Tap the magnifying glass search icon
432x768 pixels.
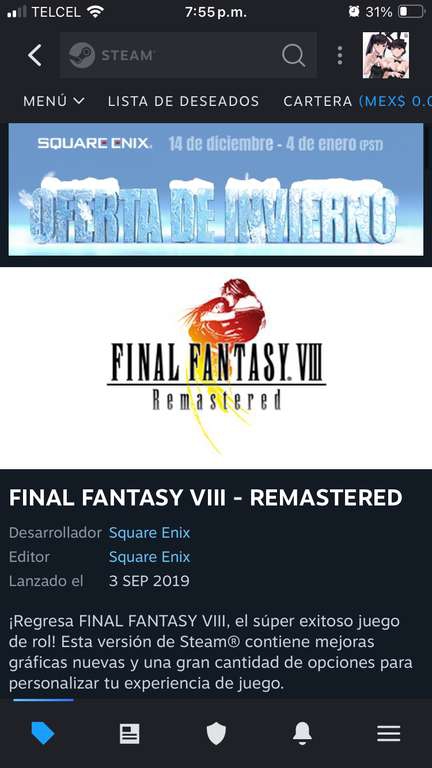[x=293, y=55]
